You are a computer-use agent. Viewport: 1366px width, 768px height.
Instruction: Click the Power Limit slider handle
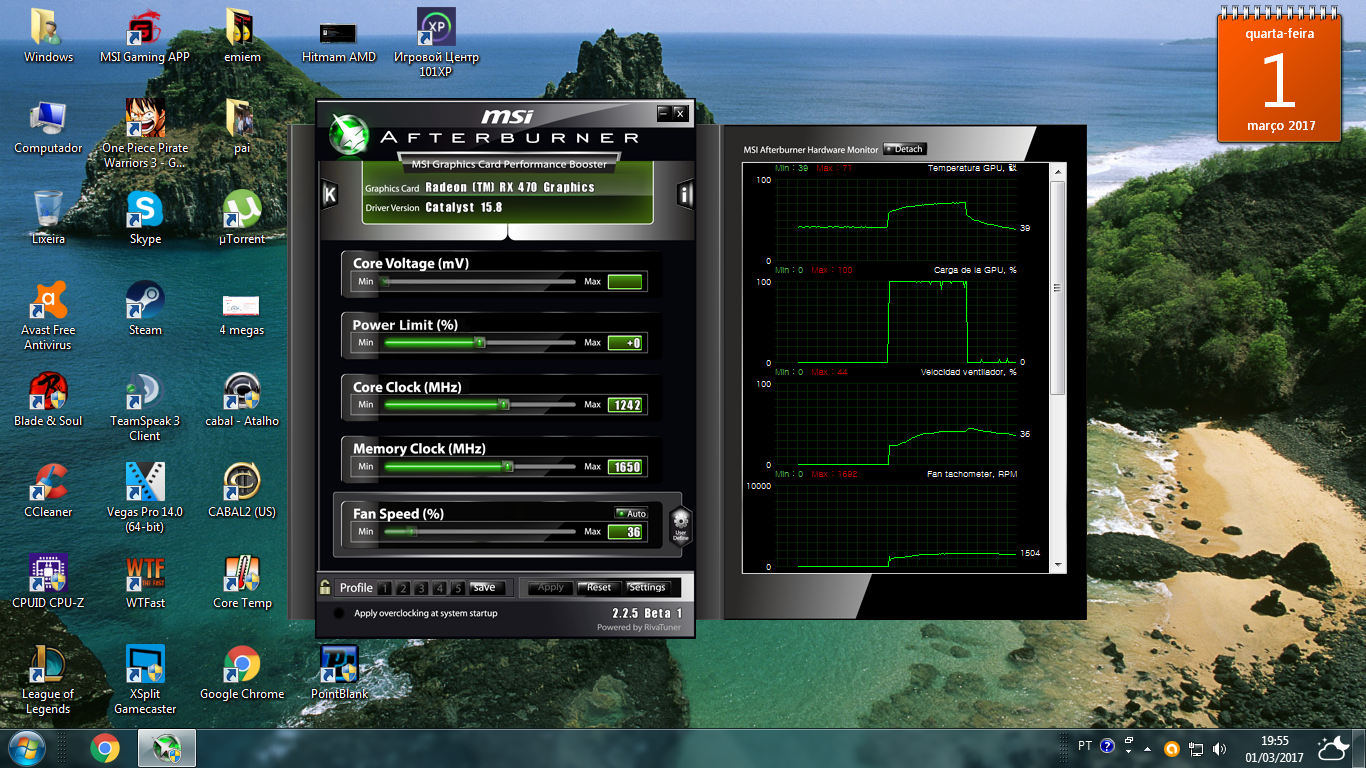[480, 343]
